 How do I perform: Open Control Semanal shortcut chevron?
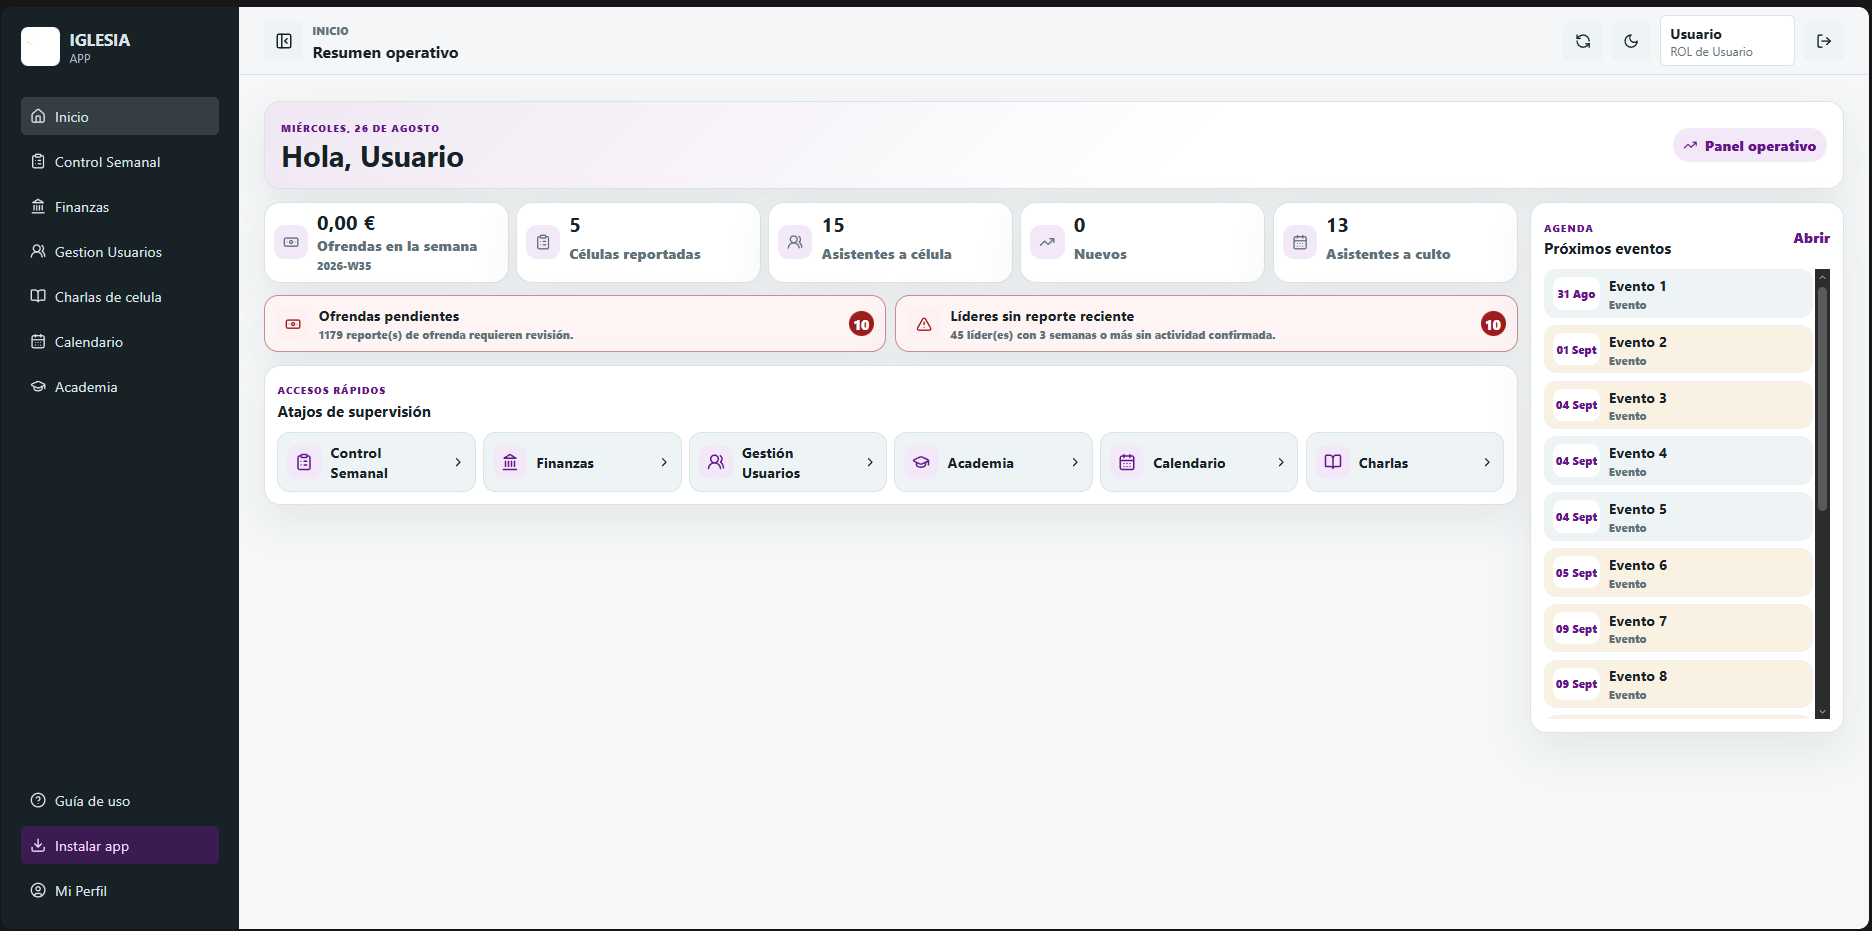[458, 462]
